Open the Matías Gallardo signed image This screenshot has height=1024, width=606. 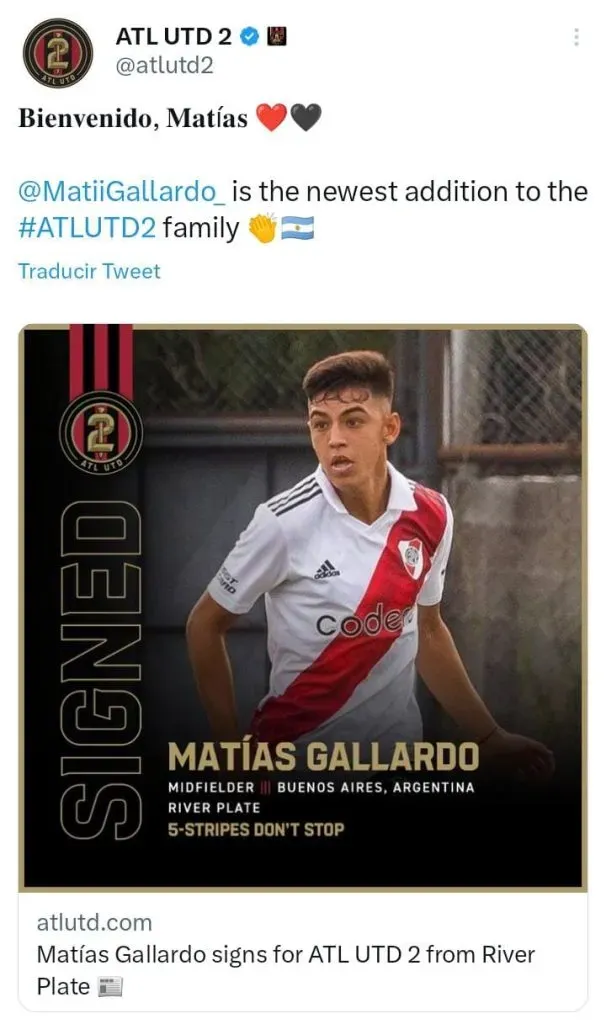click(x=303, y=607)
